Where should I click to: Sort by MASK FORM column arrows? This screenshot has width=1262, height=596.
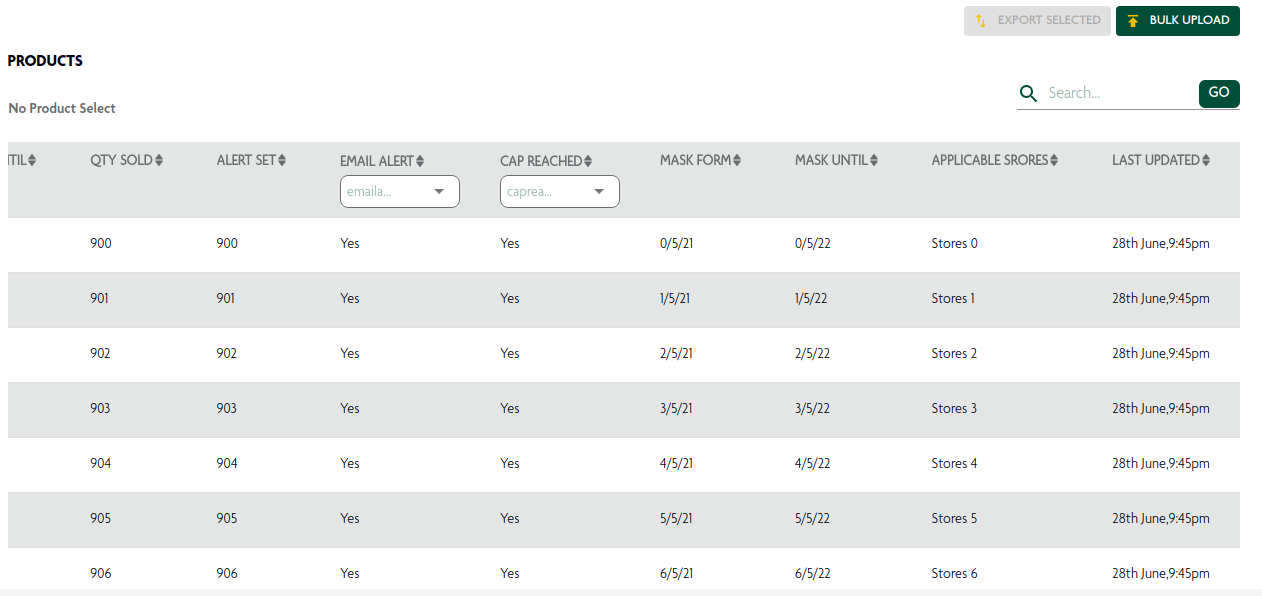point(738,160)
